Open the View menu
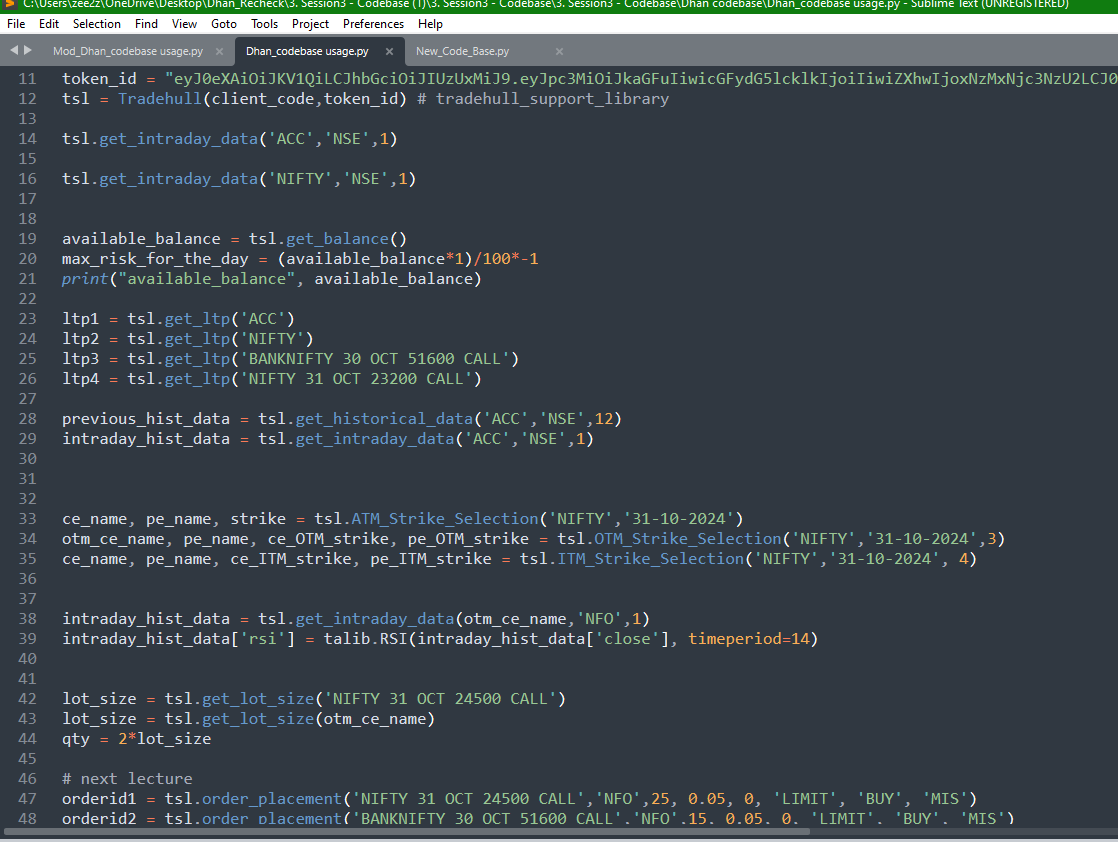Screen dimensions: 1118x842 point(184,23)
